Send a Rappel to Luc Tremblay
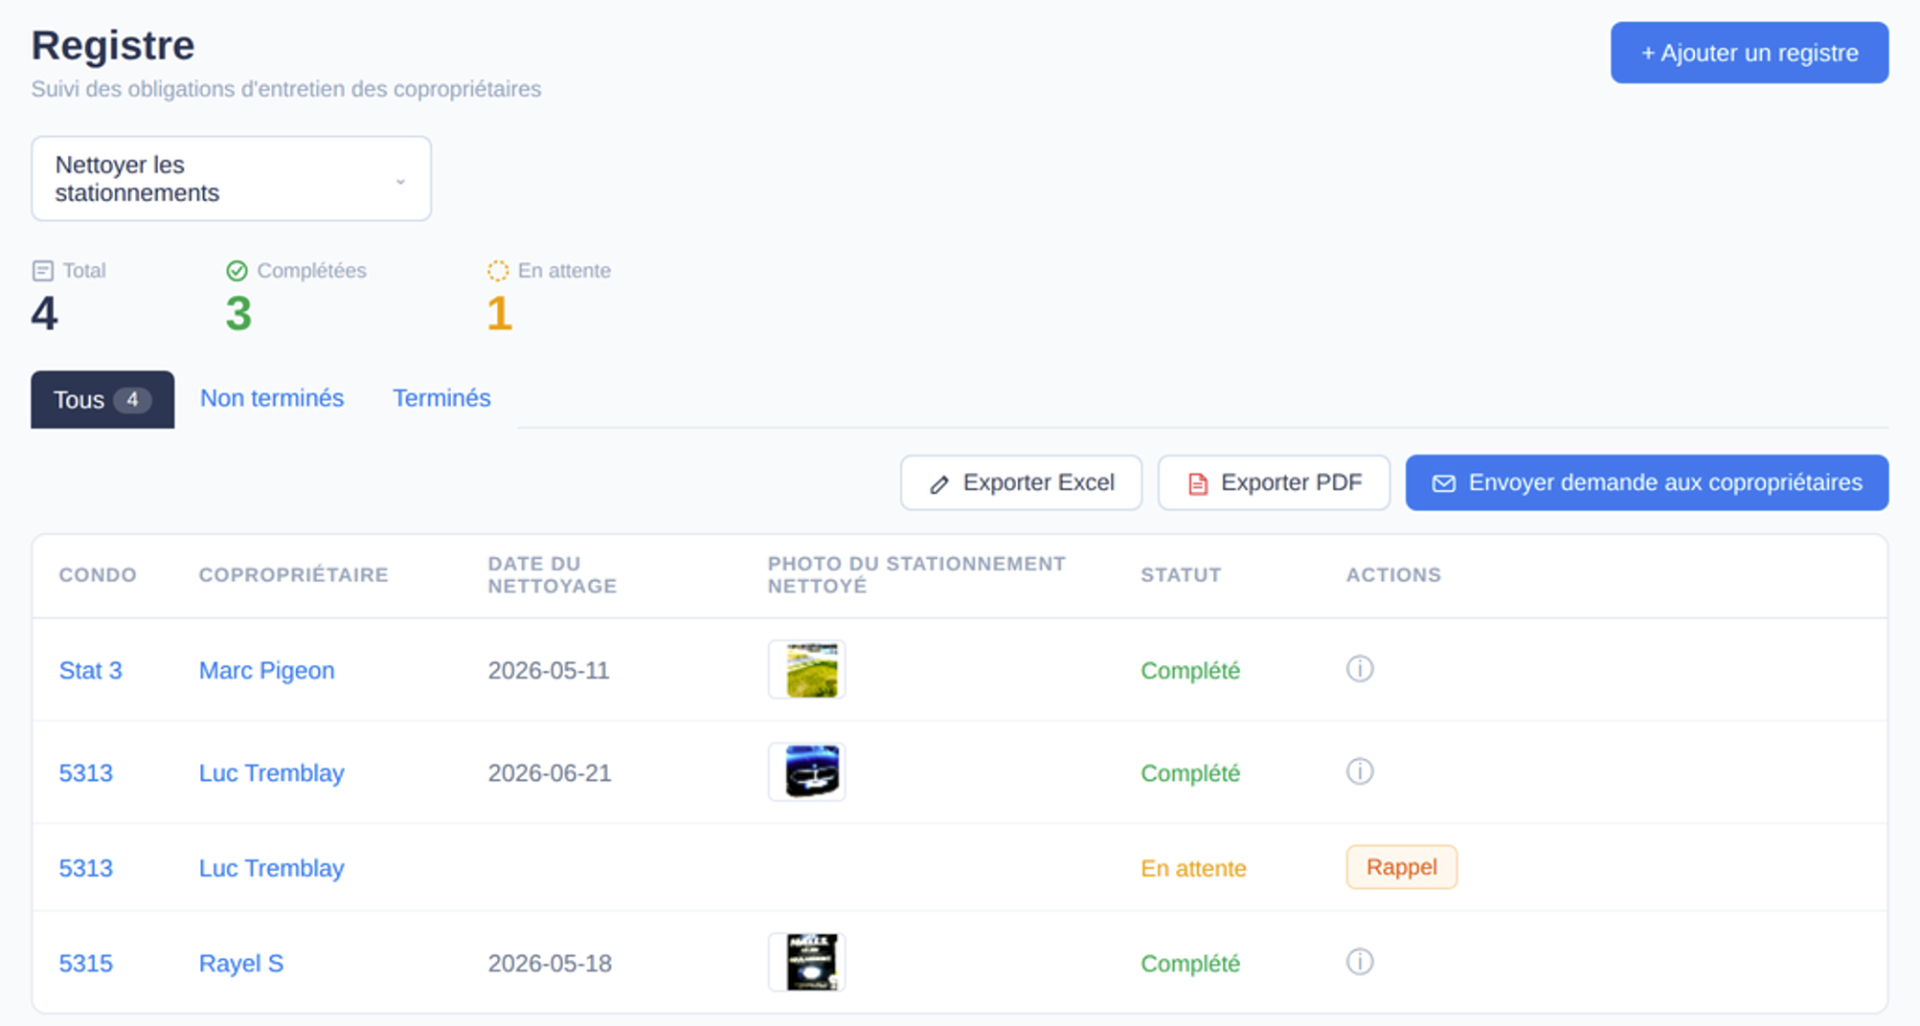1920x1026 pixels. (1401, 867)
